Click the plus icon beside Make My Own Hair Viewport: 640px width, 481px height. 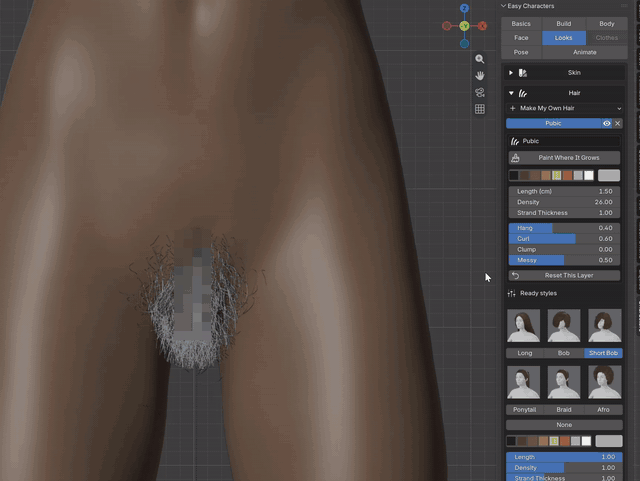tap(513, 108)
